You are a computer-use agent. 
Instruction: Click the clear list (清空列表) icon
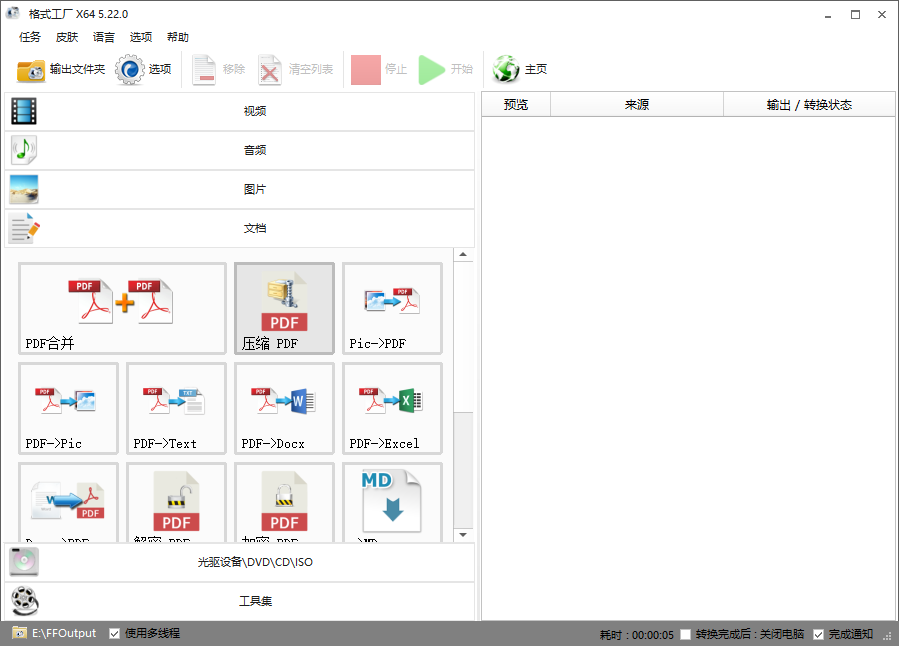coord(269,70)
